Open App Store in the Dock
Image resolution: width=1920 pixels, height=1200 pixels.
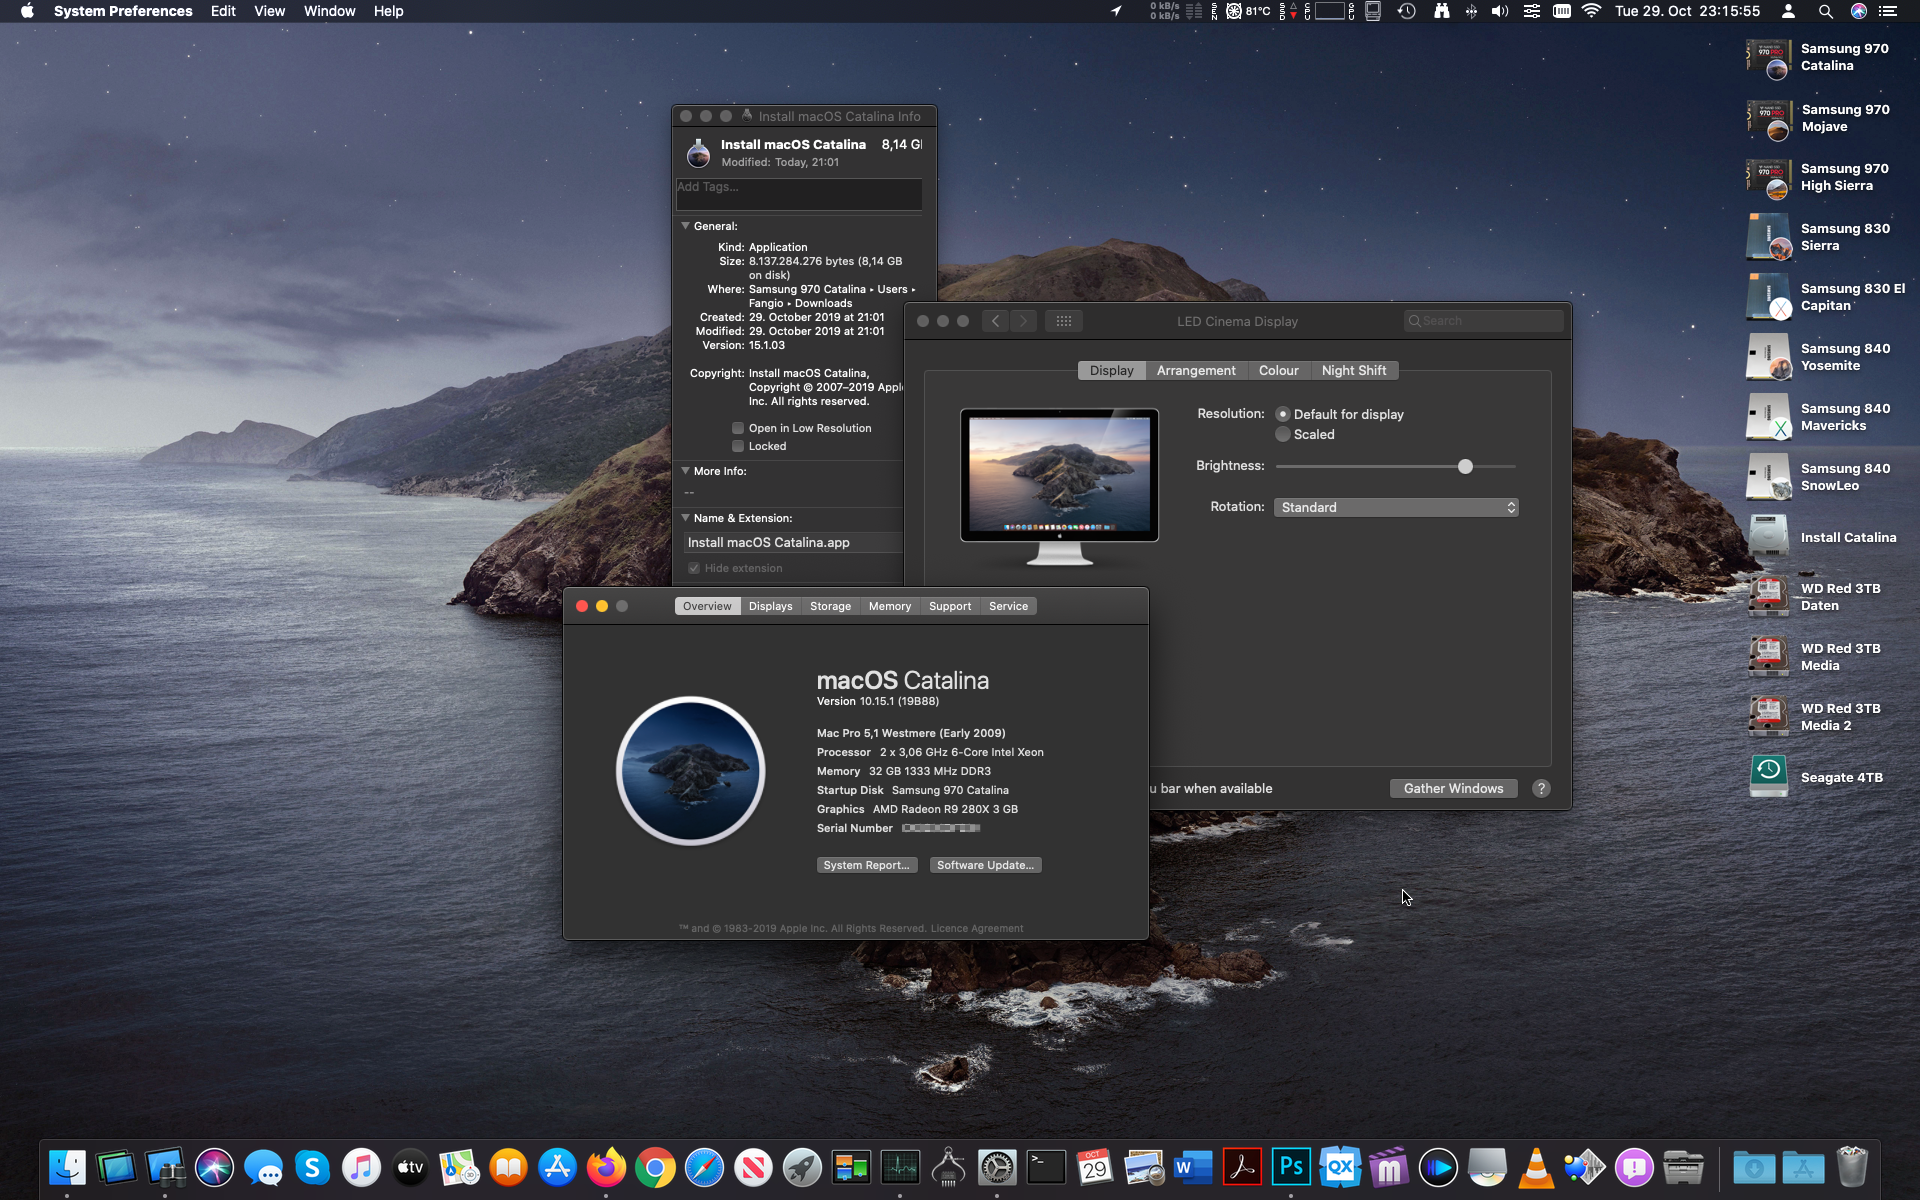pyautogui.click(x=557, y=1167)
